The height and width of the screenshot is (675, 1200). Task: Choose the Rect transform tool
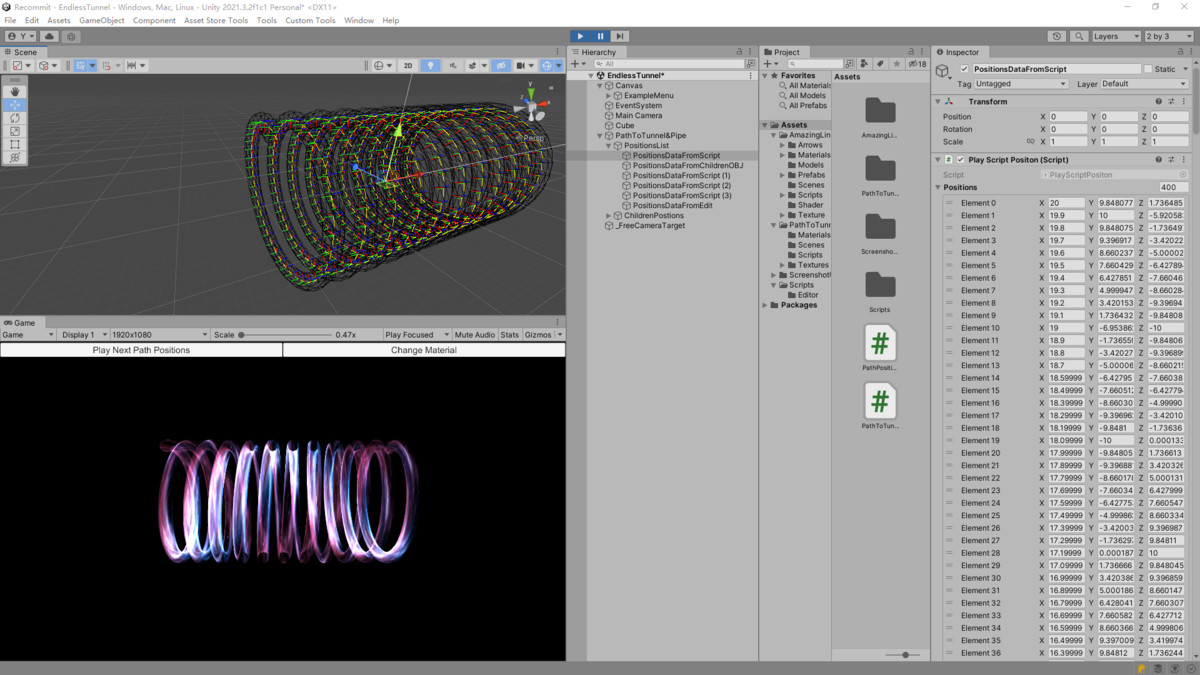(x=15, y=144)
